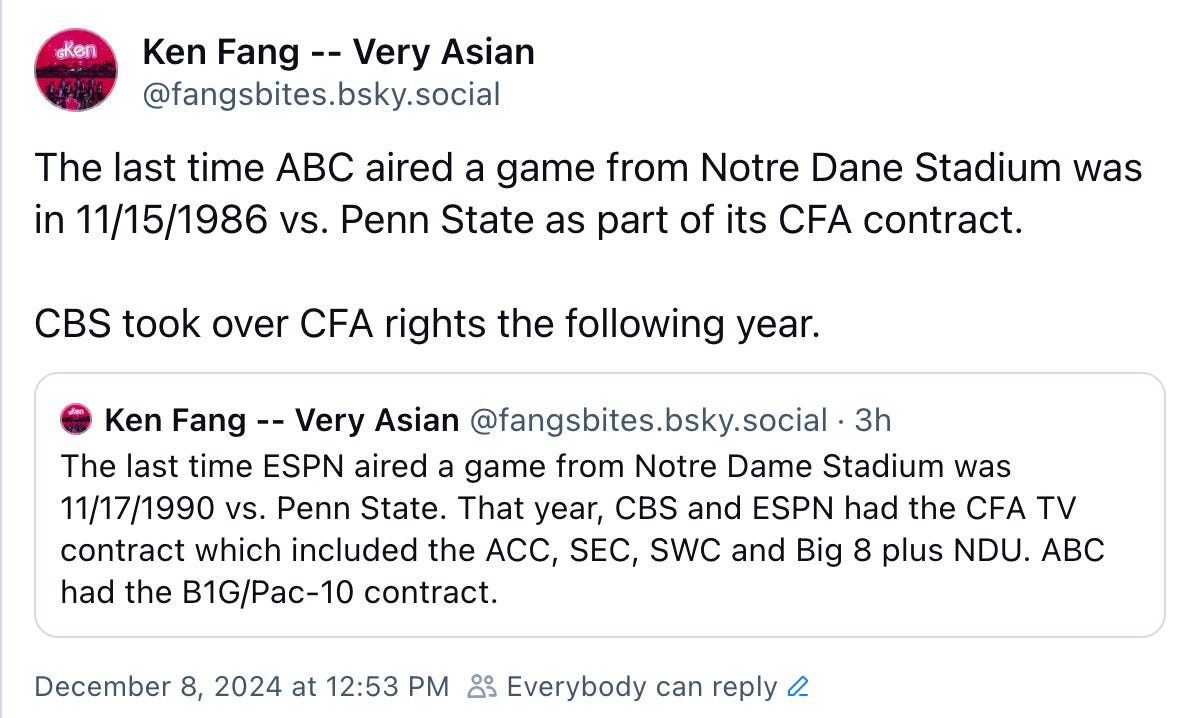Click the 11/17/1990 vs. Penn State quoted text

[x=253, y=509]
